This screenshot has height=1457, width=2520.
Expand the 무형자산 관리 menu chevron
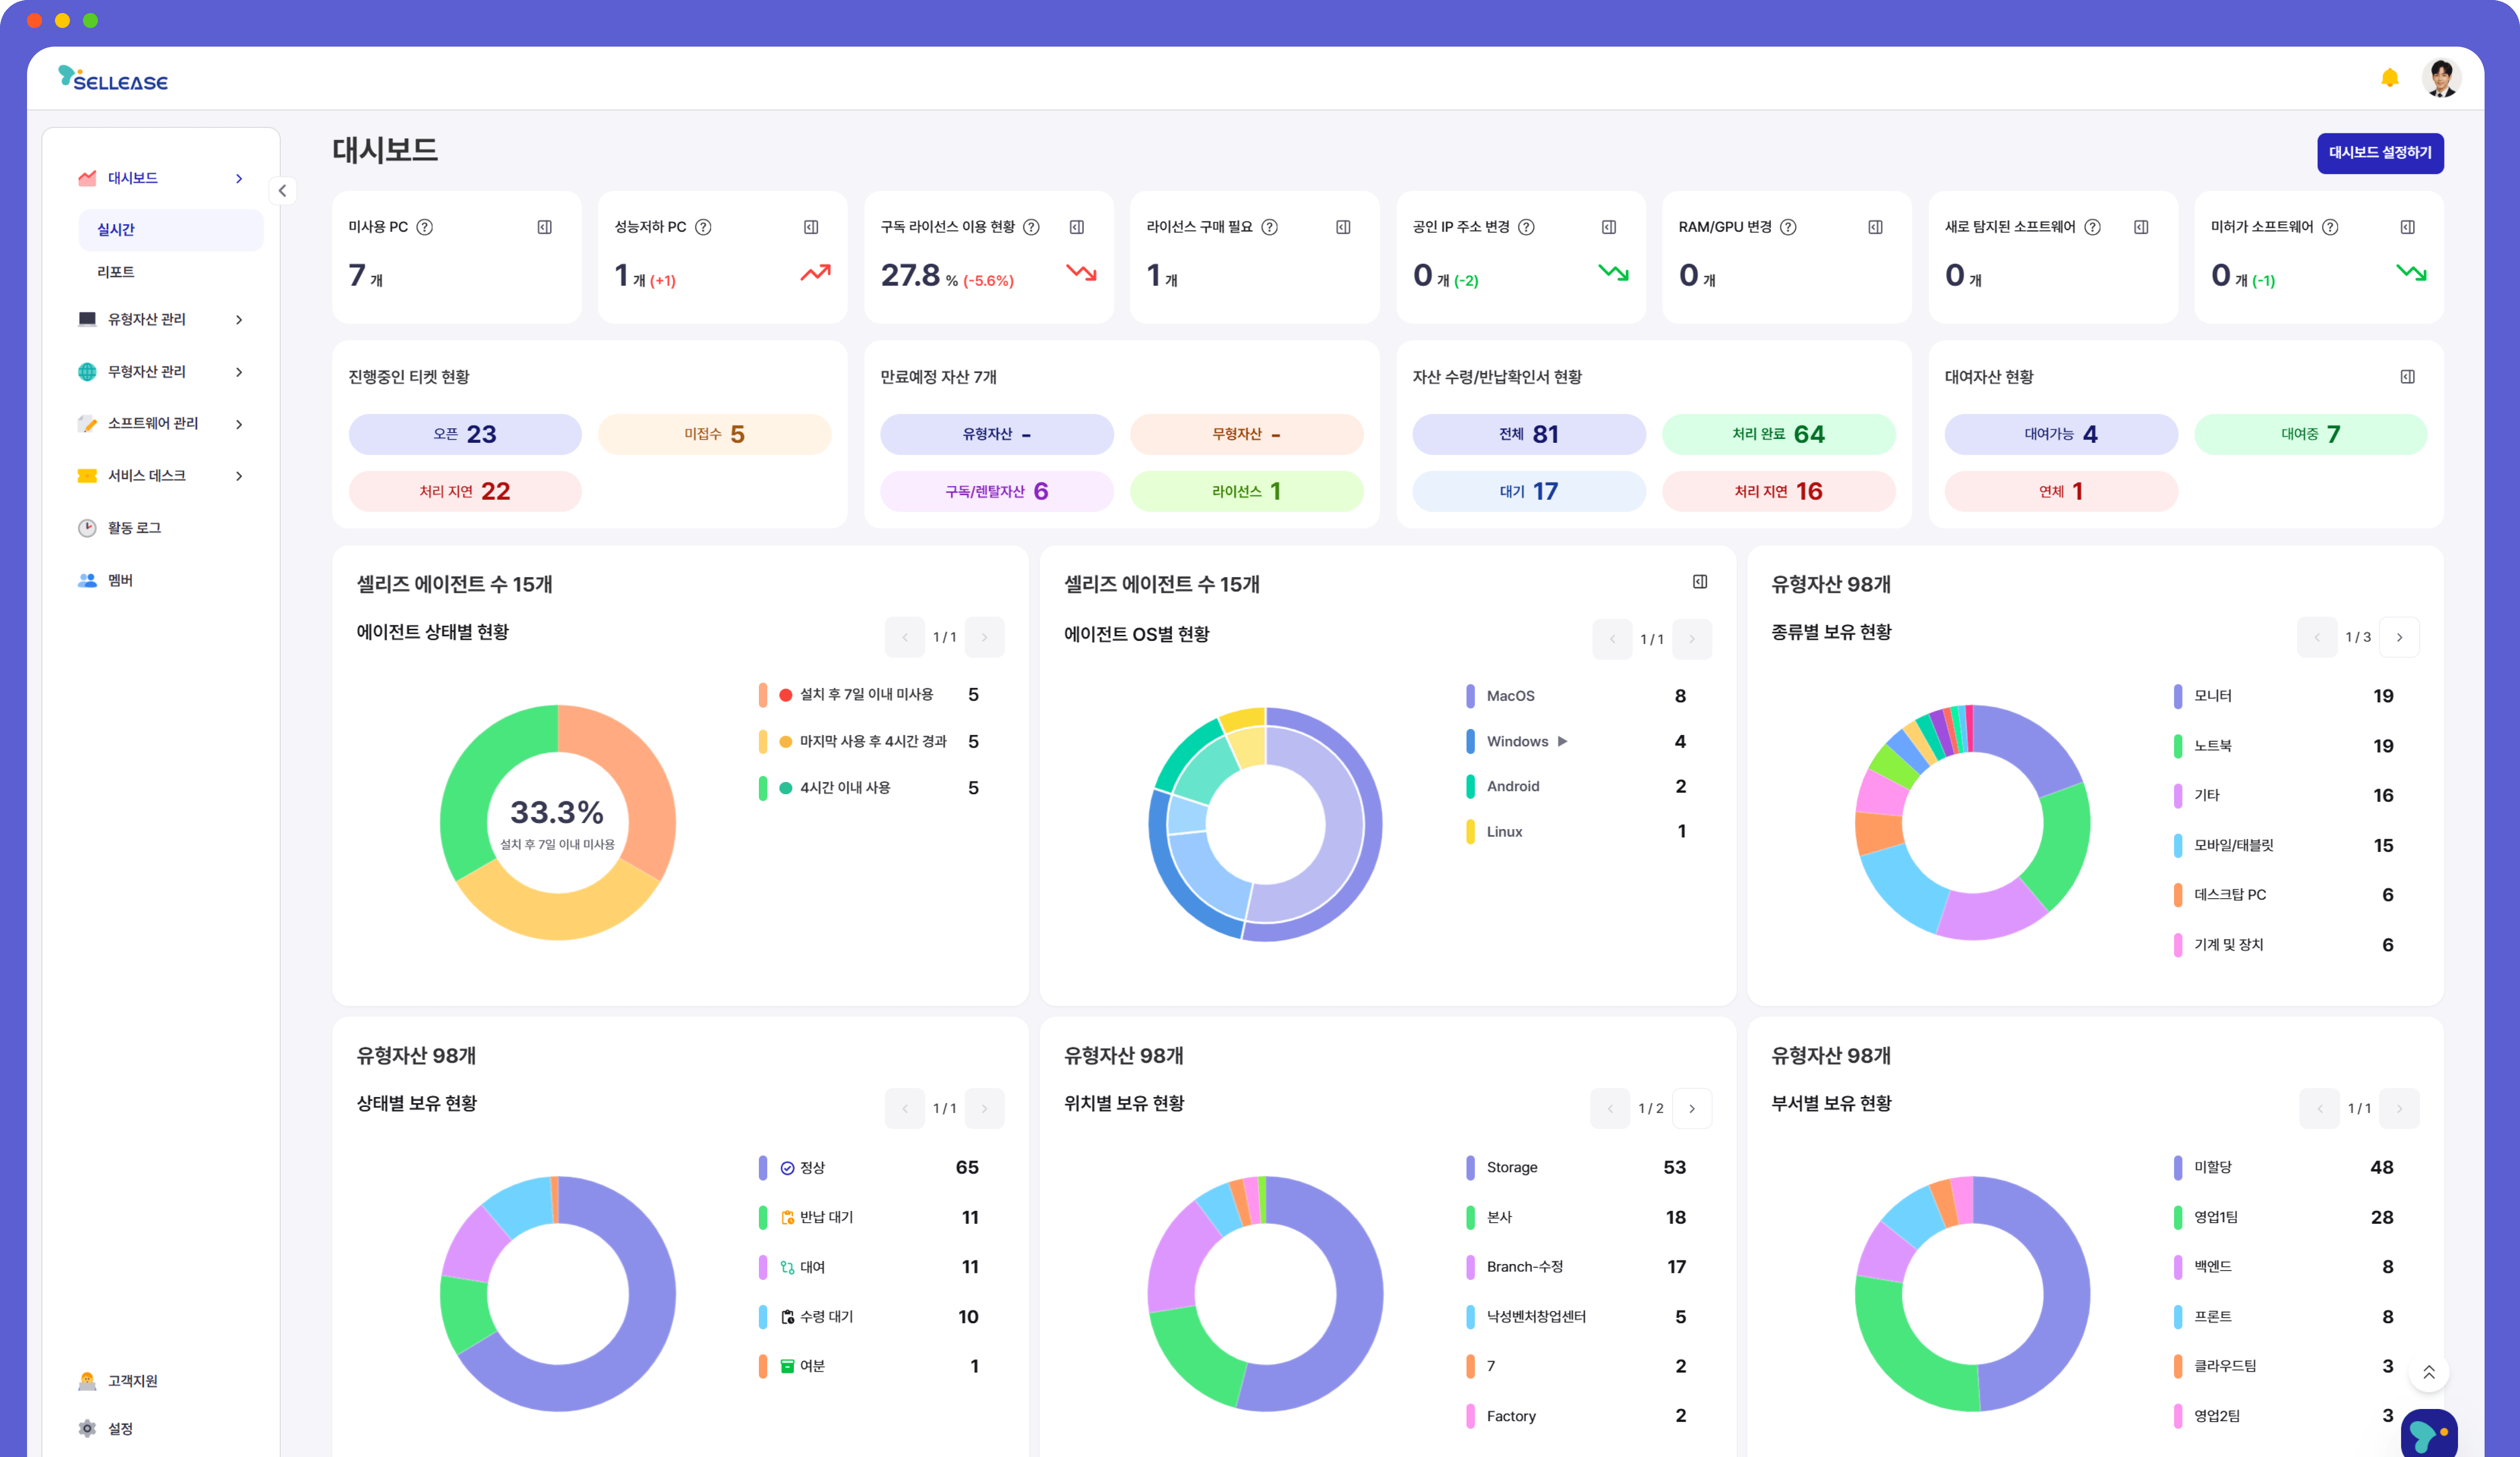(x=239, y=372)
